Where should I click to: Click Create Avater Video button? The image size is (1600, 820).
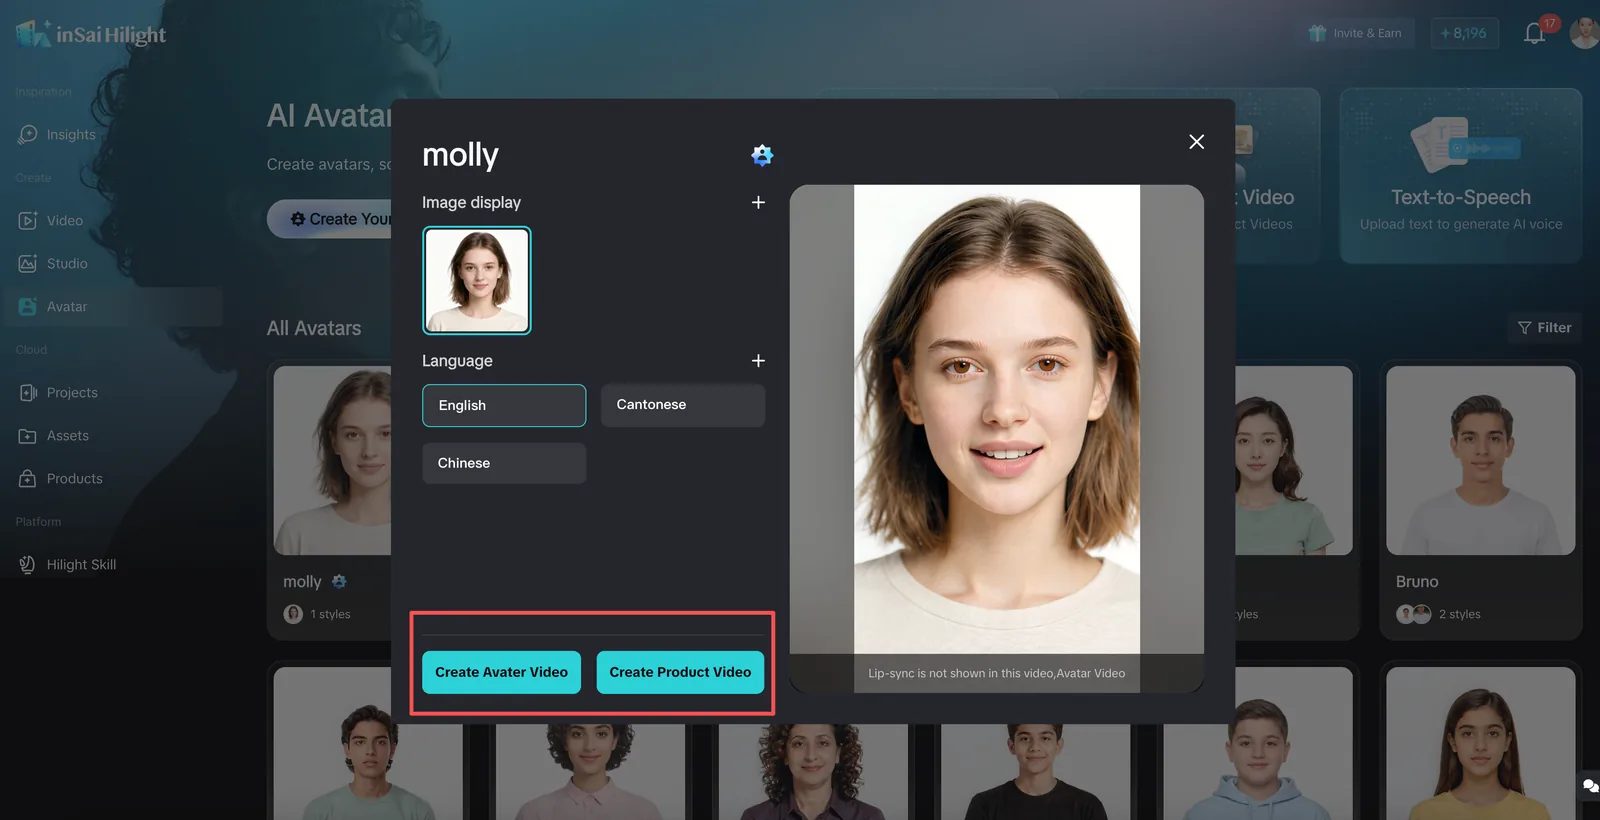tap(501, 672)
